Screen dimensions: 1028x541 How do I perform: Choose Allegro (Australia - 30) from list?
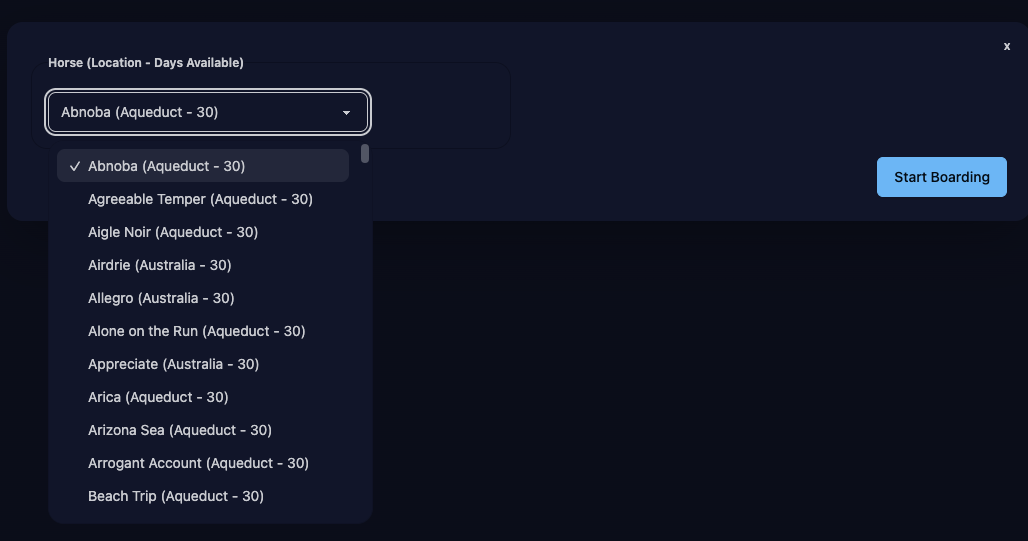point(161,298)
